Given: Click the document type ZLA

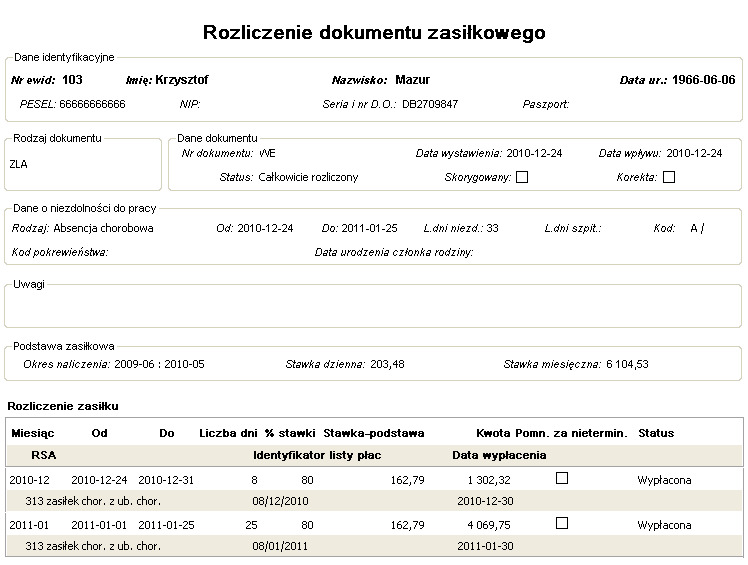Looking at the screenshot, I should click(19, 164).
